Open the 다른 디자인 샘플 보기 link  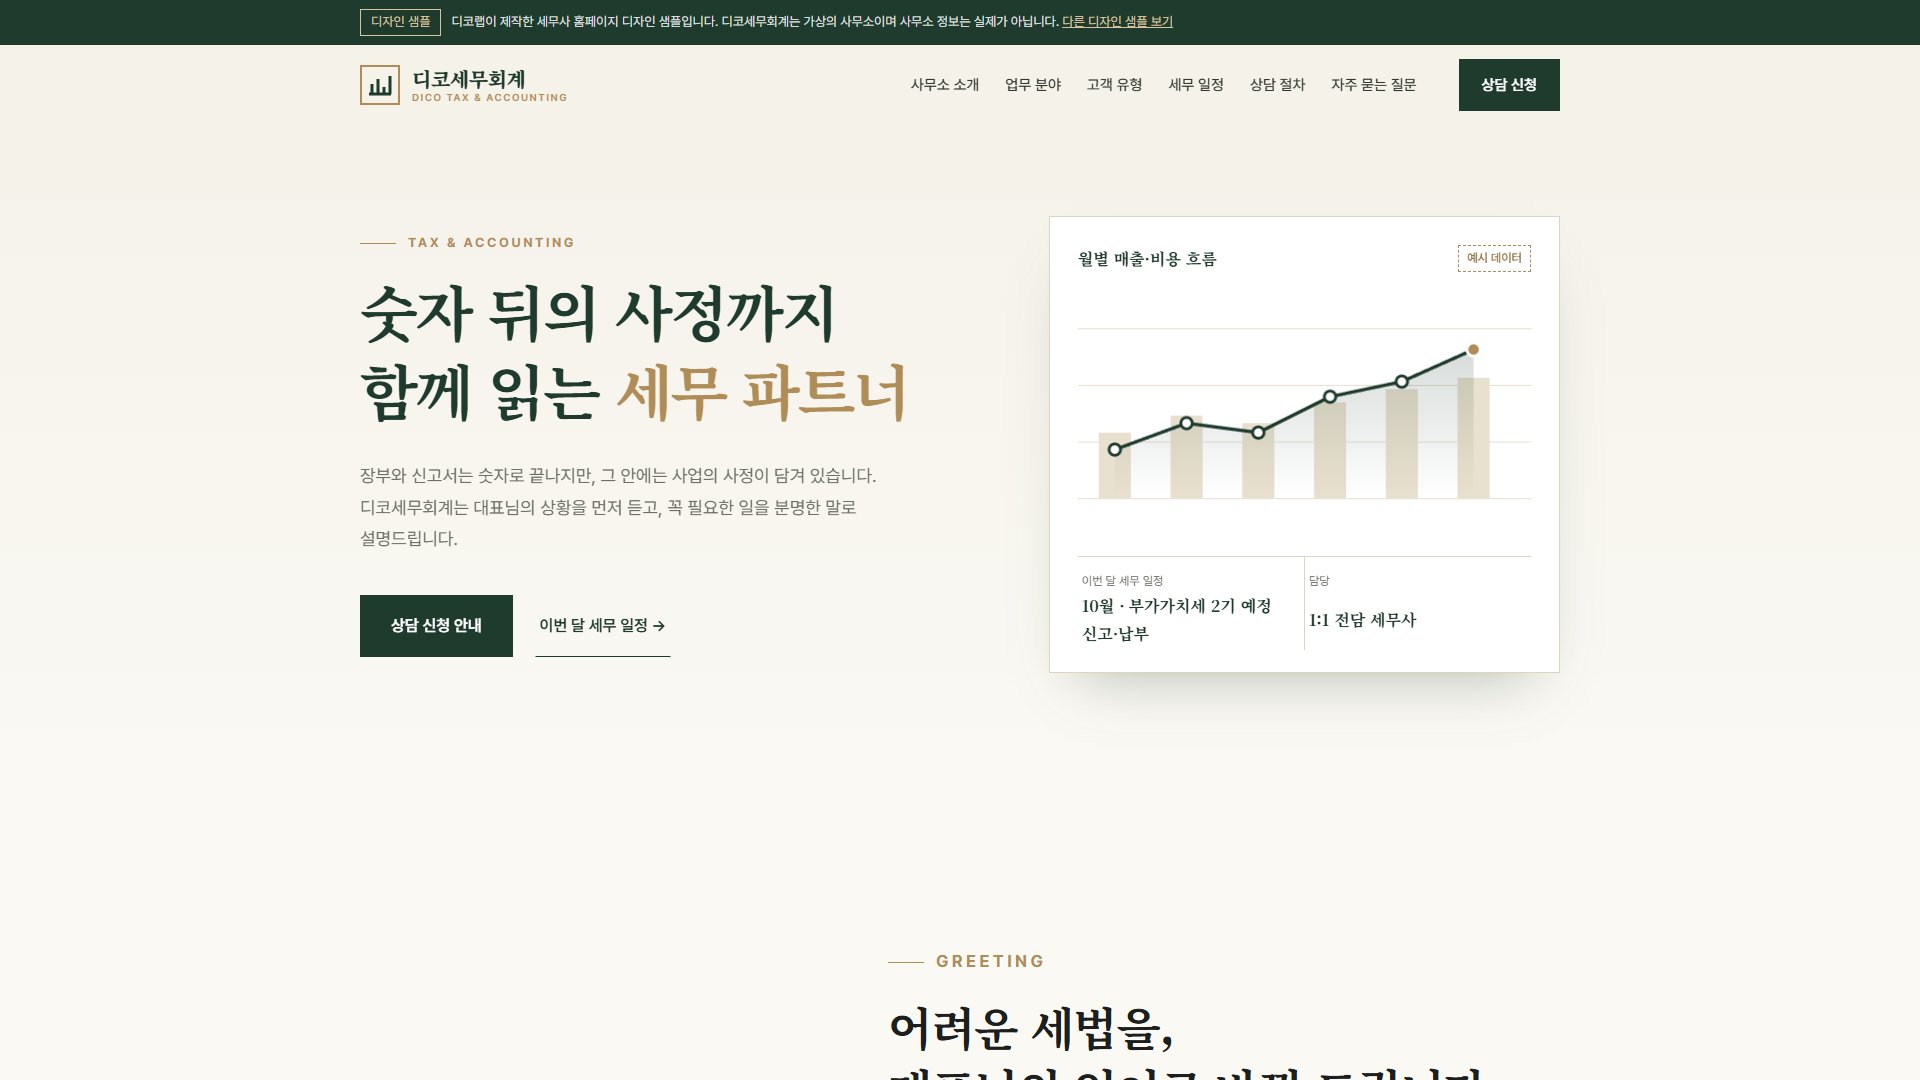(x=1117, y=22)
